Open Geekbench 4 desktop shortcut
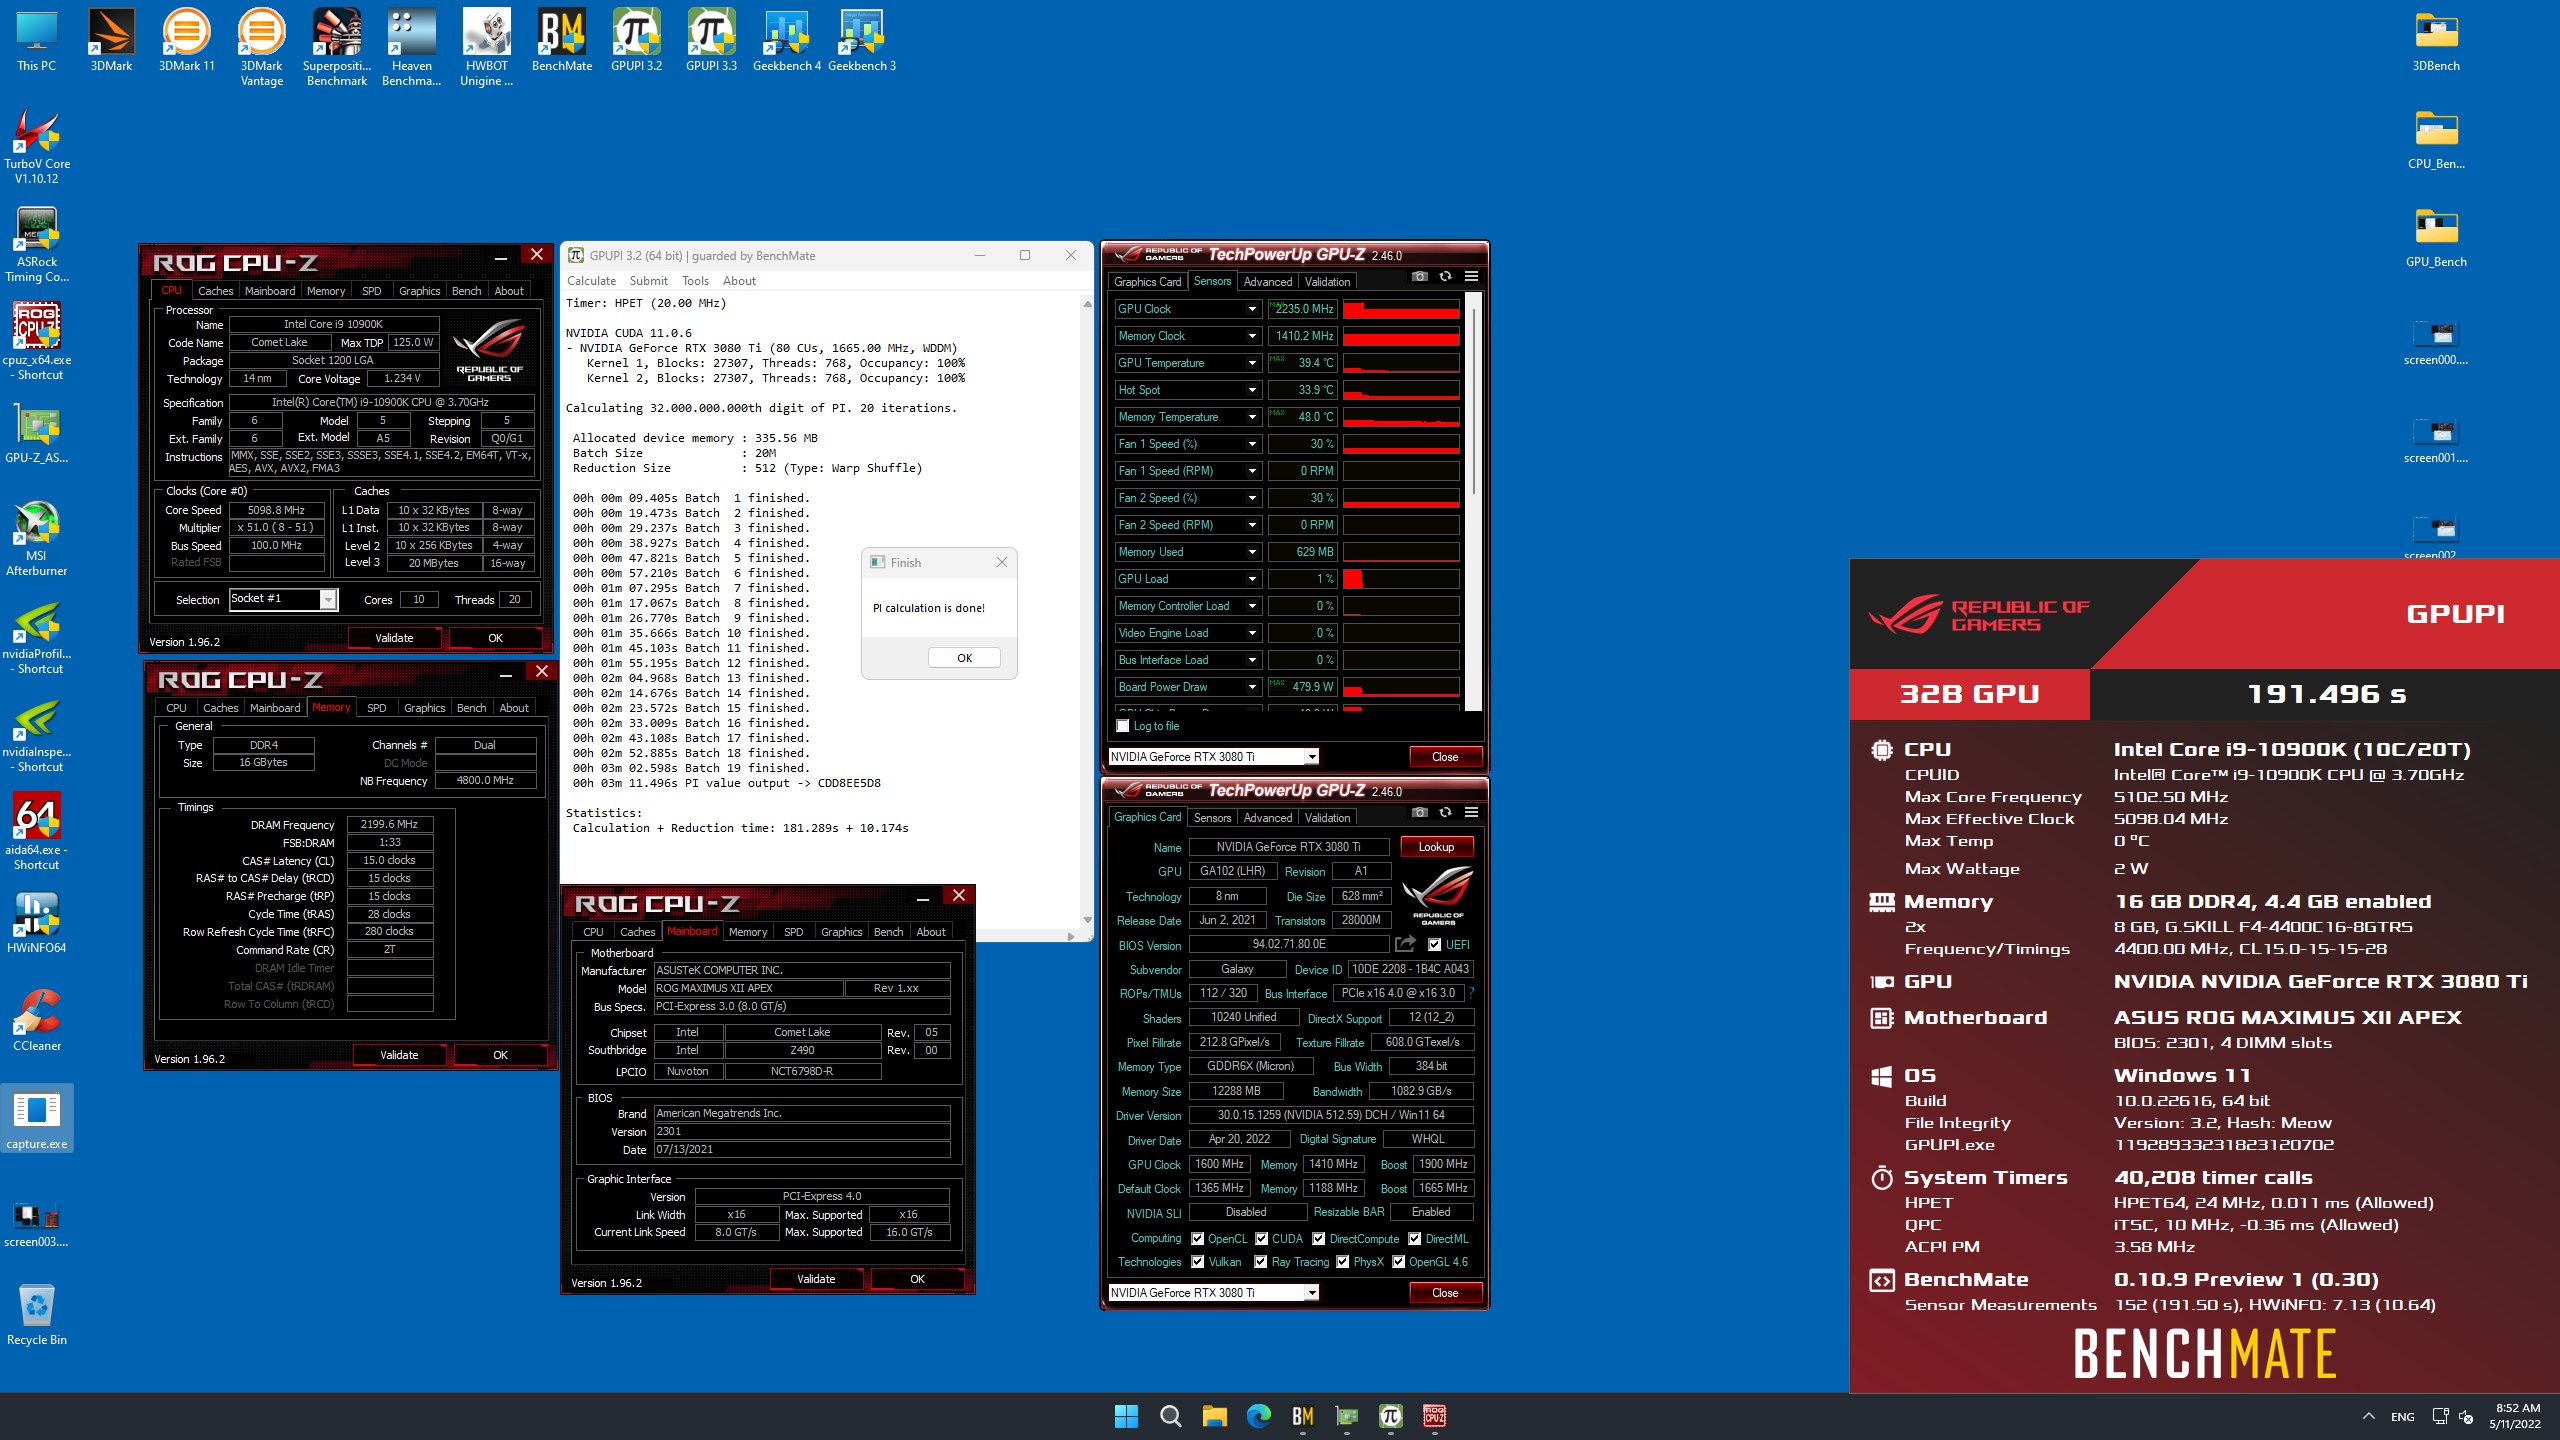2560x1440 pixels. pyautogui.click(x=786, y=42)
